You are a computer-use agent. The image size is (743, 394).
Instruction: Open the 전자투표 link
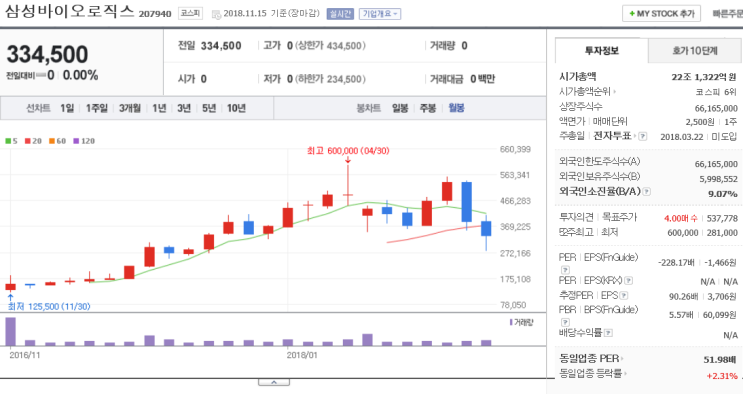coord(614,136)
